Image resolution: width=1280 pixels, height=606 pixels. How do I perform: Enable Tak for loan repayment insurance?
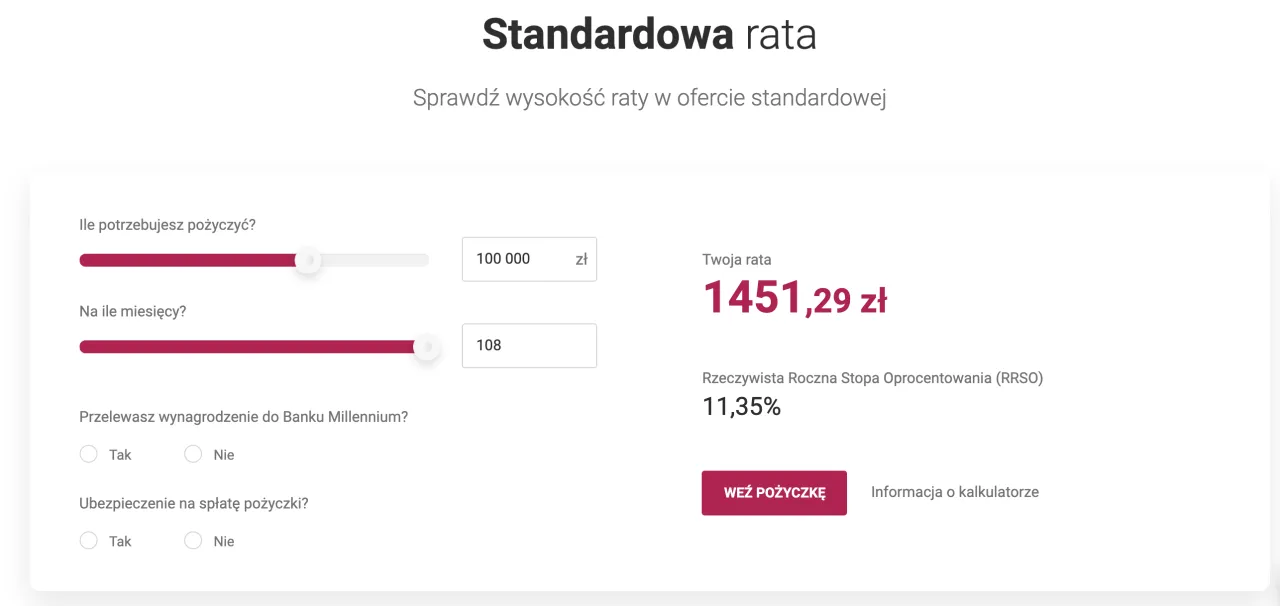pos(88,541)
